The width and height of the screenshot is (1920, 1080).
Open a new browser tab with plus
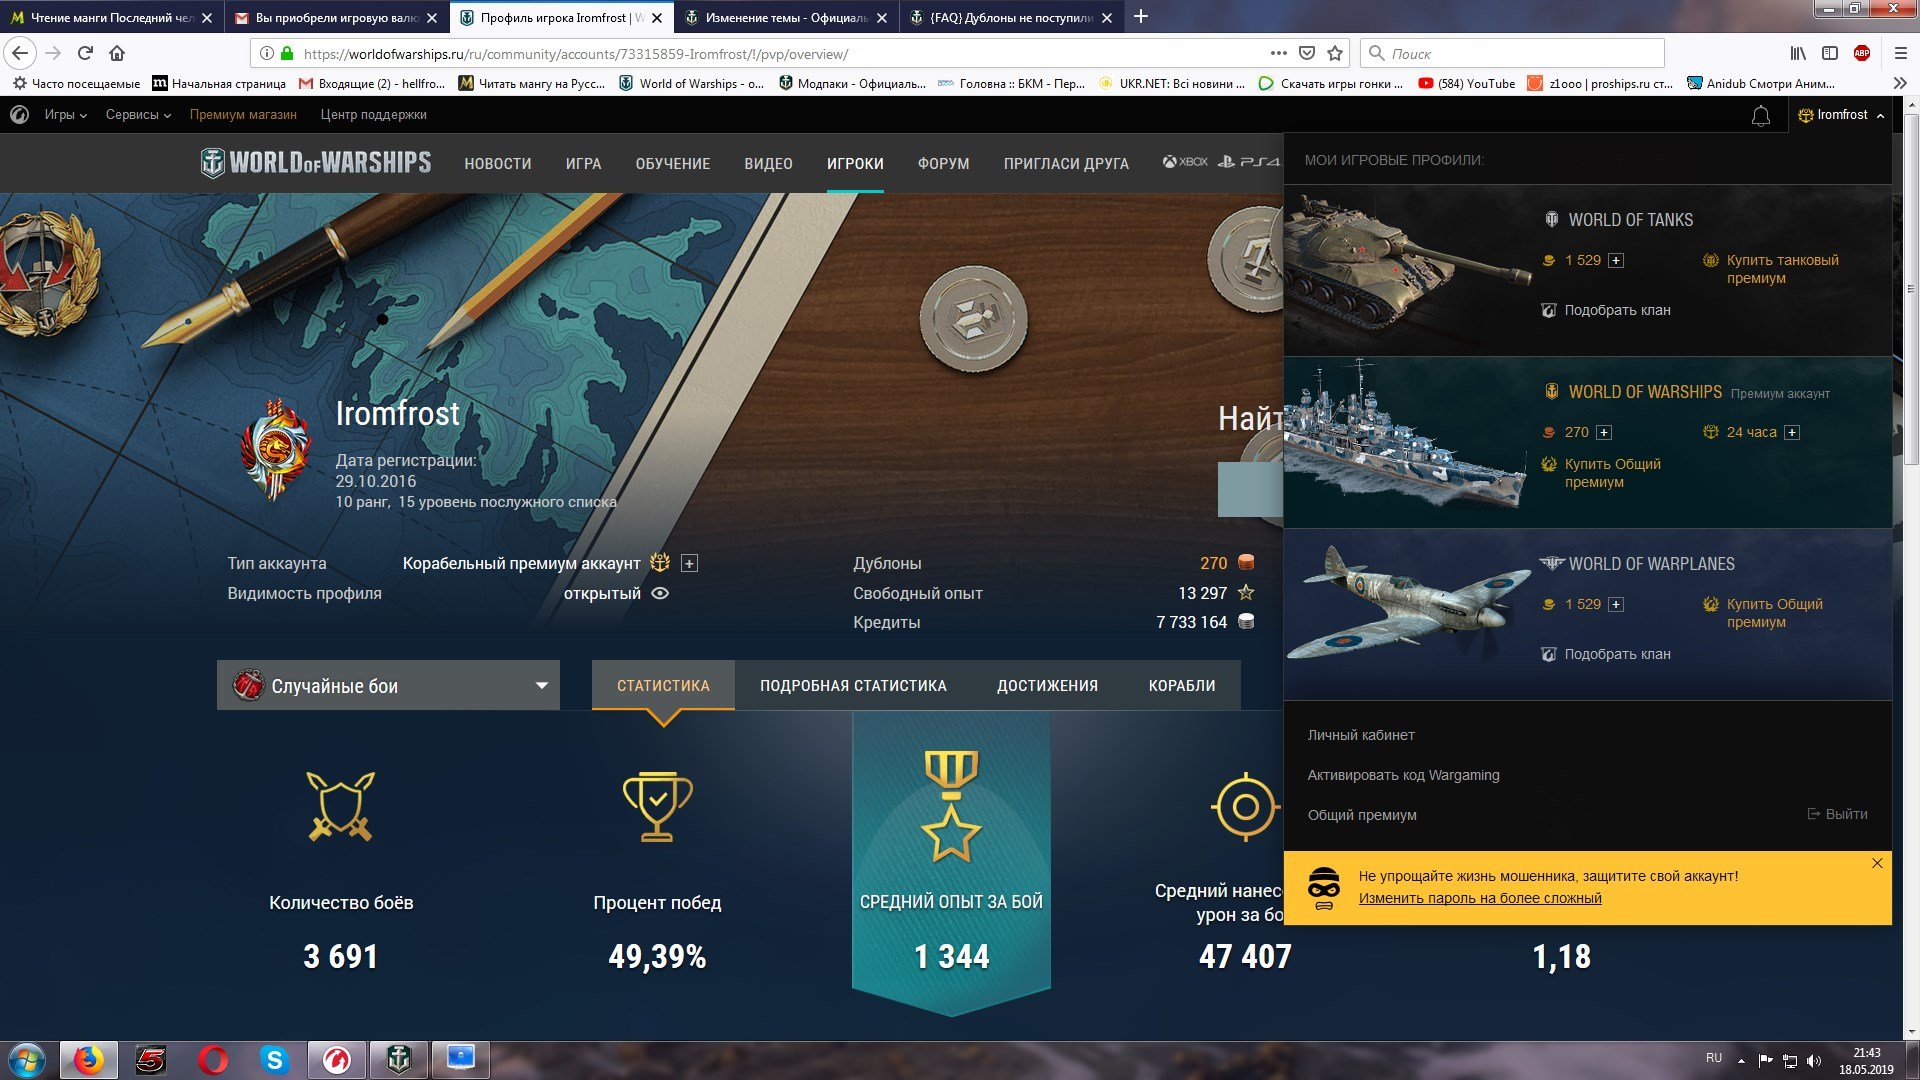(1141, 17)
